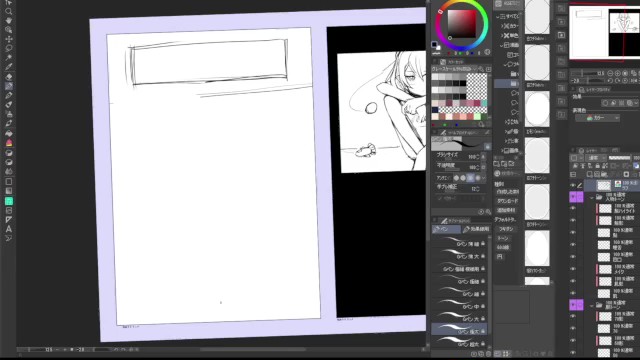Hide the 人物トーン folder layer
The image size is (640, 360).
573,198
